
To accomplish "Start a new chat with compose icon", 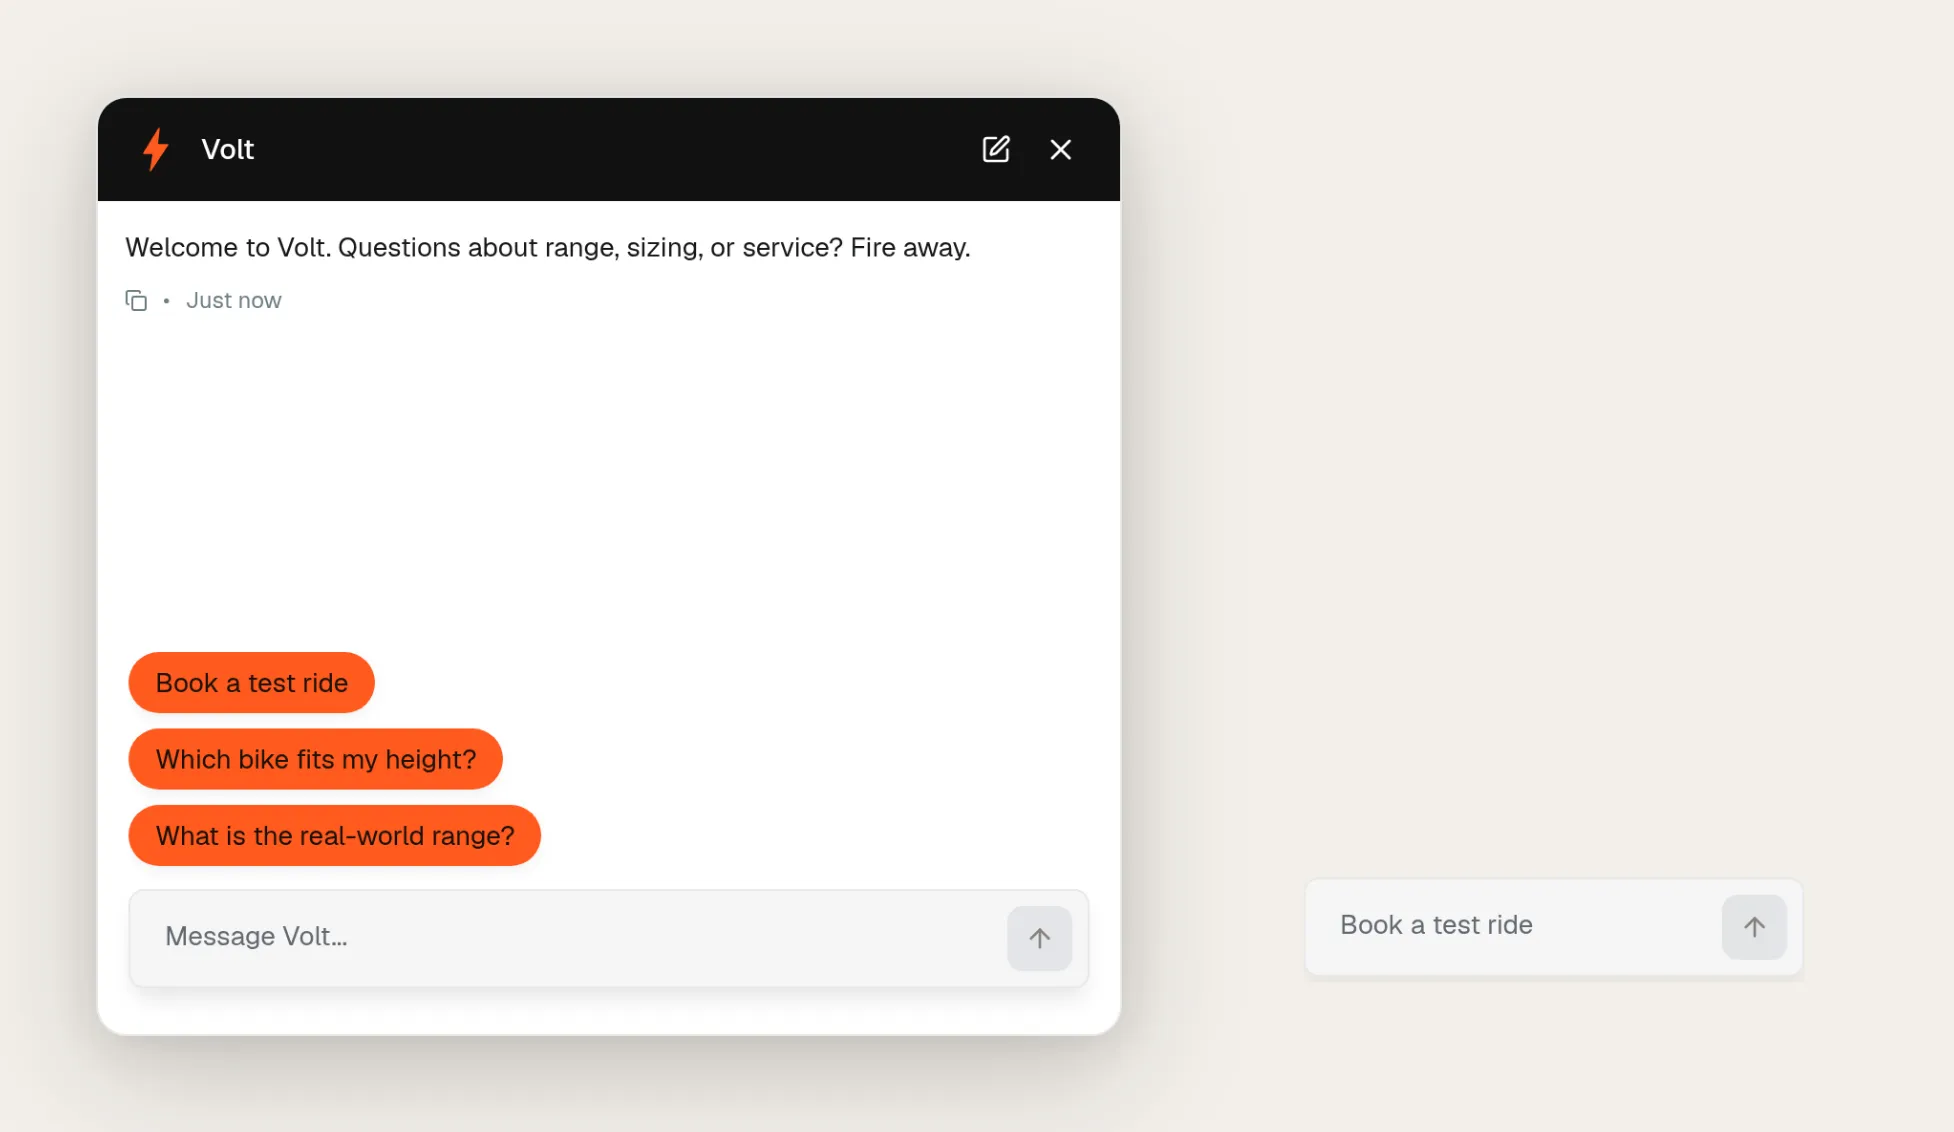I will tap(996, 149).
